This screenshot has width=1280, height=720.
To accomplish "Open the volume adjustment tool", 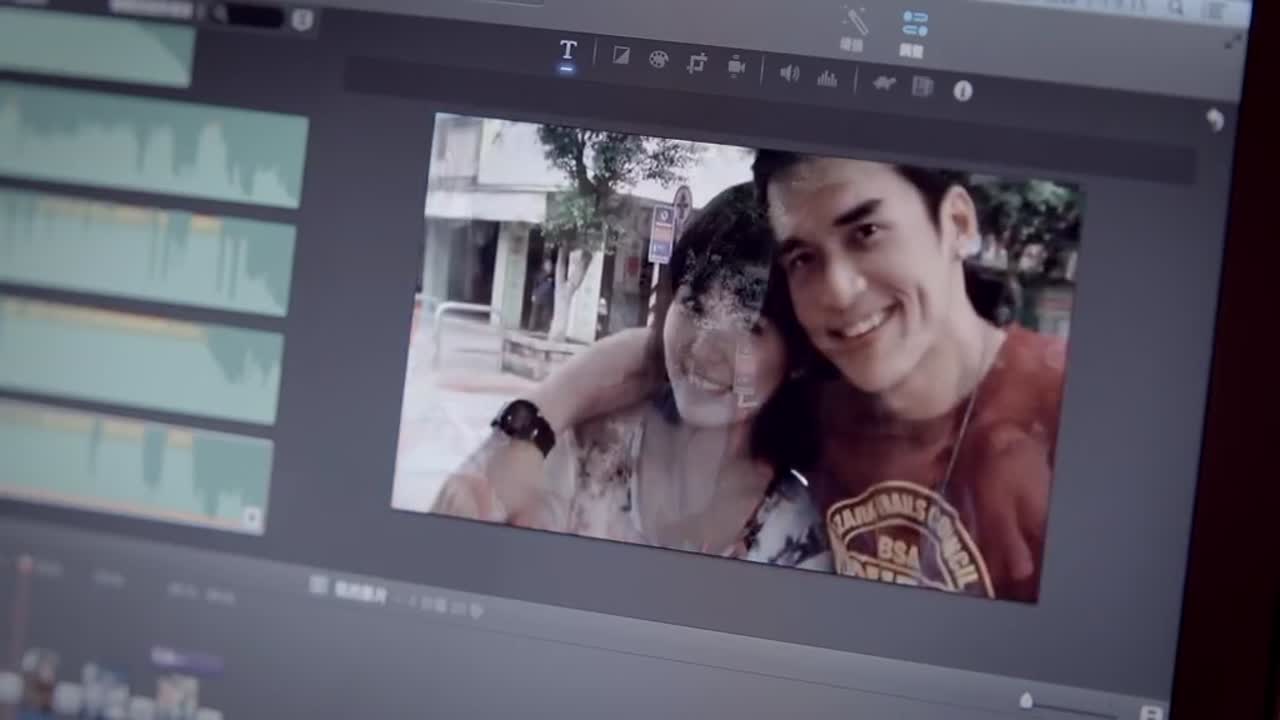I will pyautogui.click(x=789, y=73).
